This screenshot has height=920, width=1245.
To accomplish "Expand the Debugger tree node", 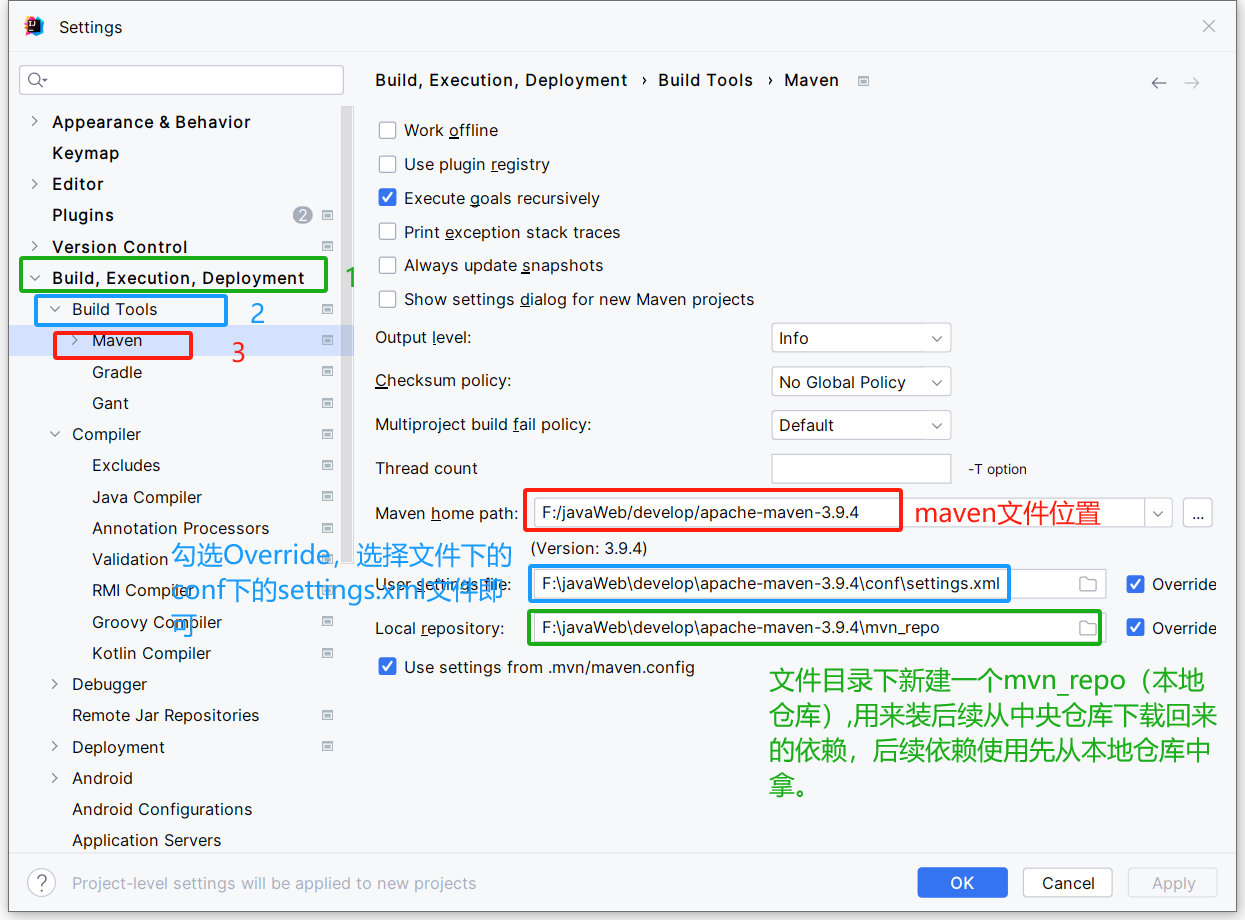I will click(x=55, y=684).
